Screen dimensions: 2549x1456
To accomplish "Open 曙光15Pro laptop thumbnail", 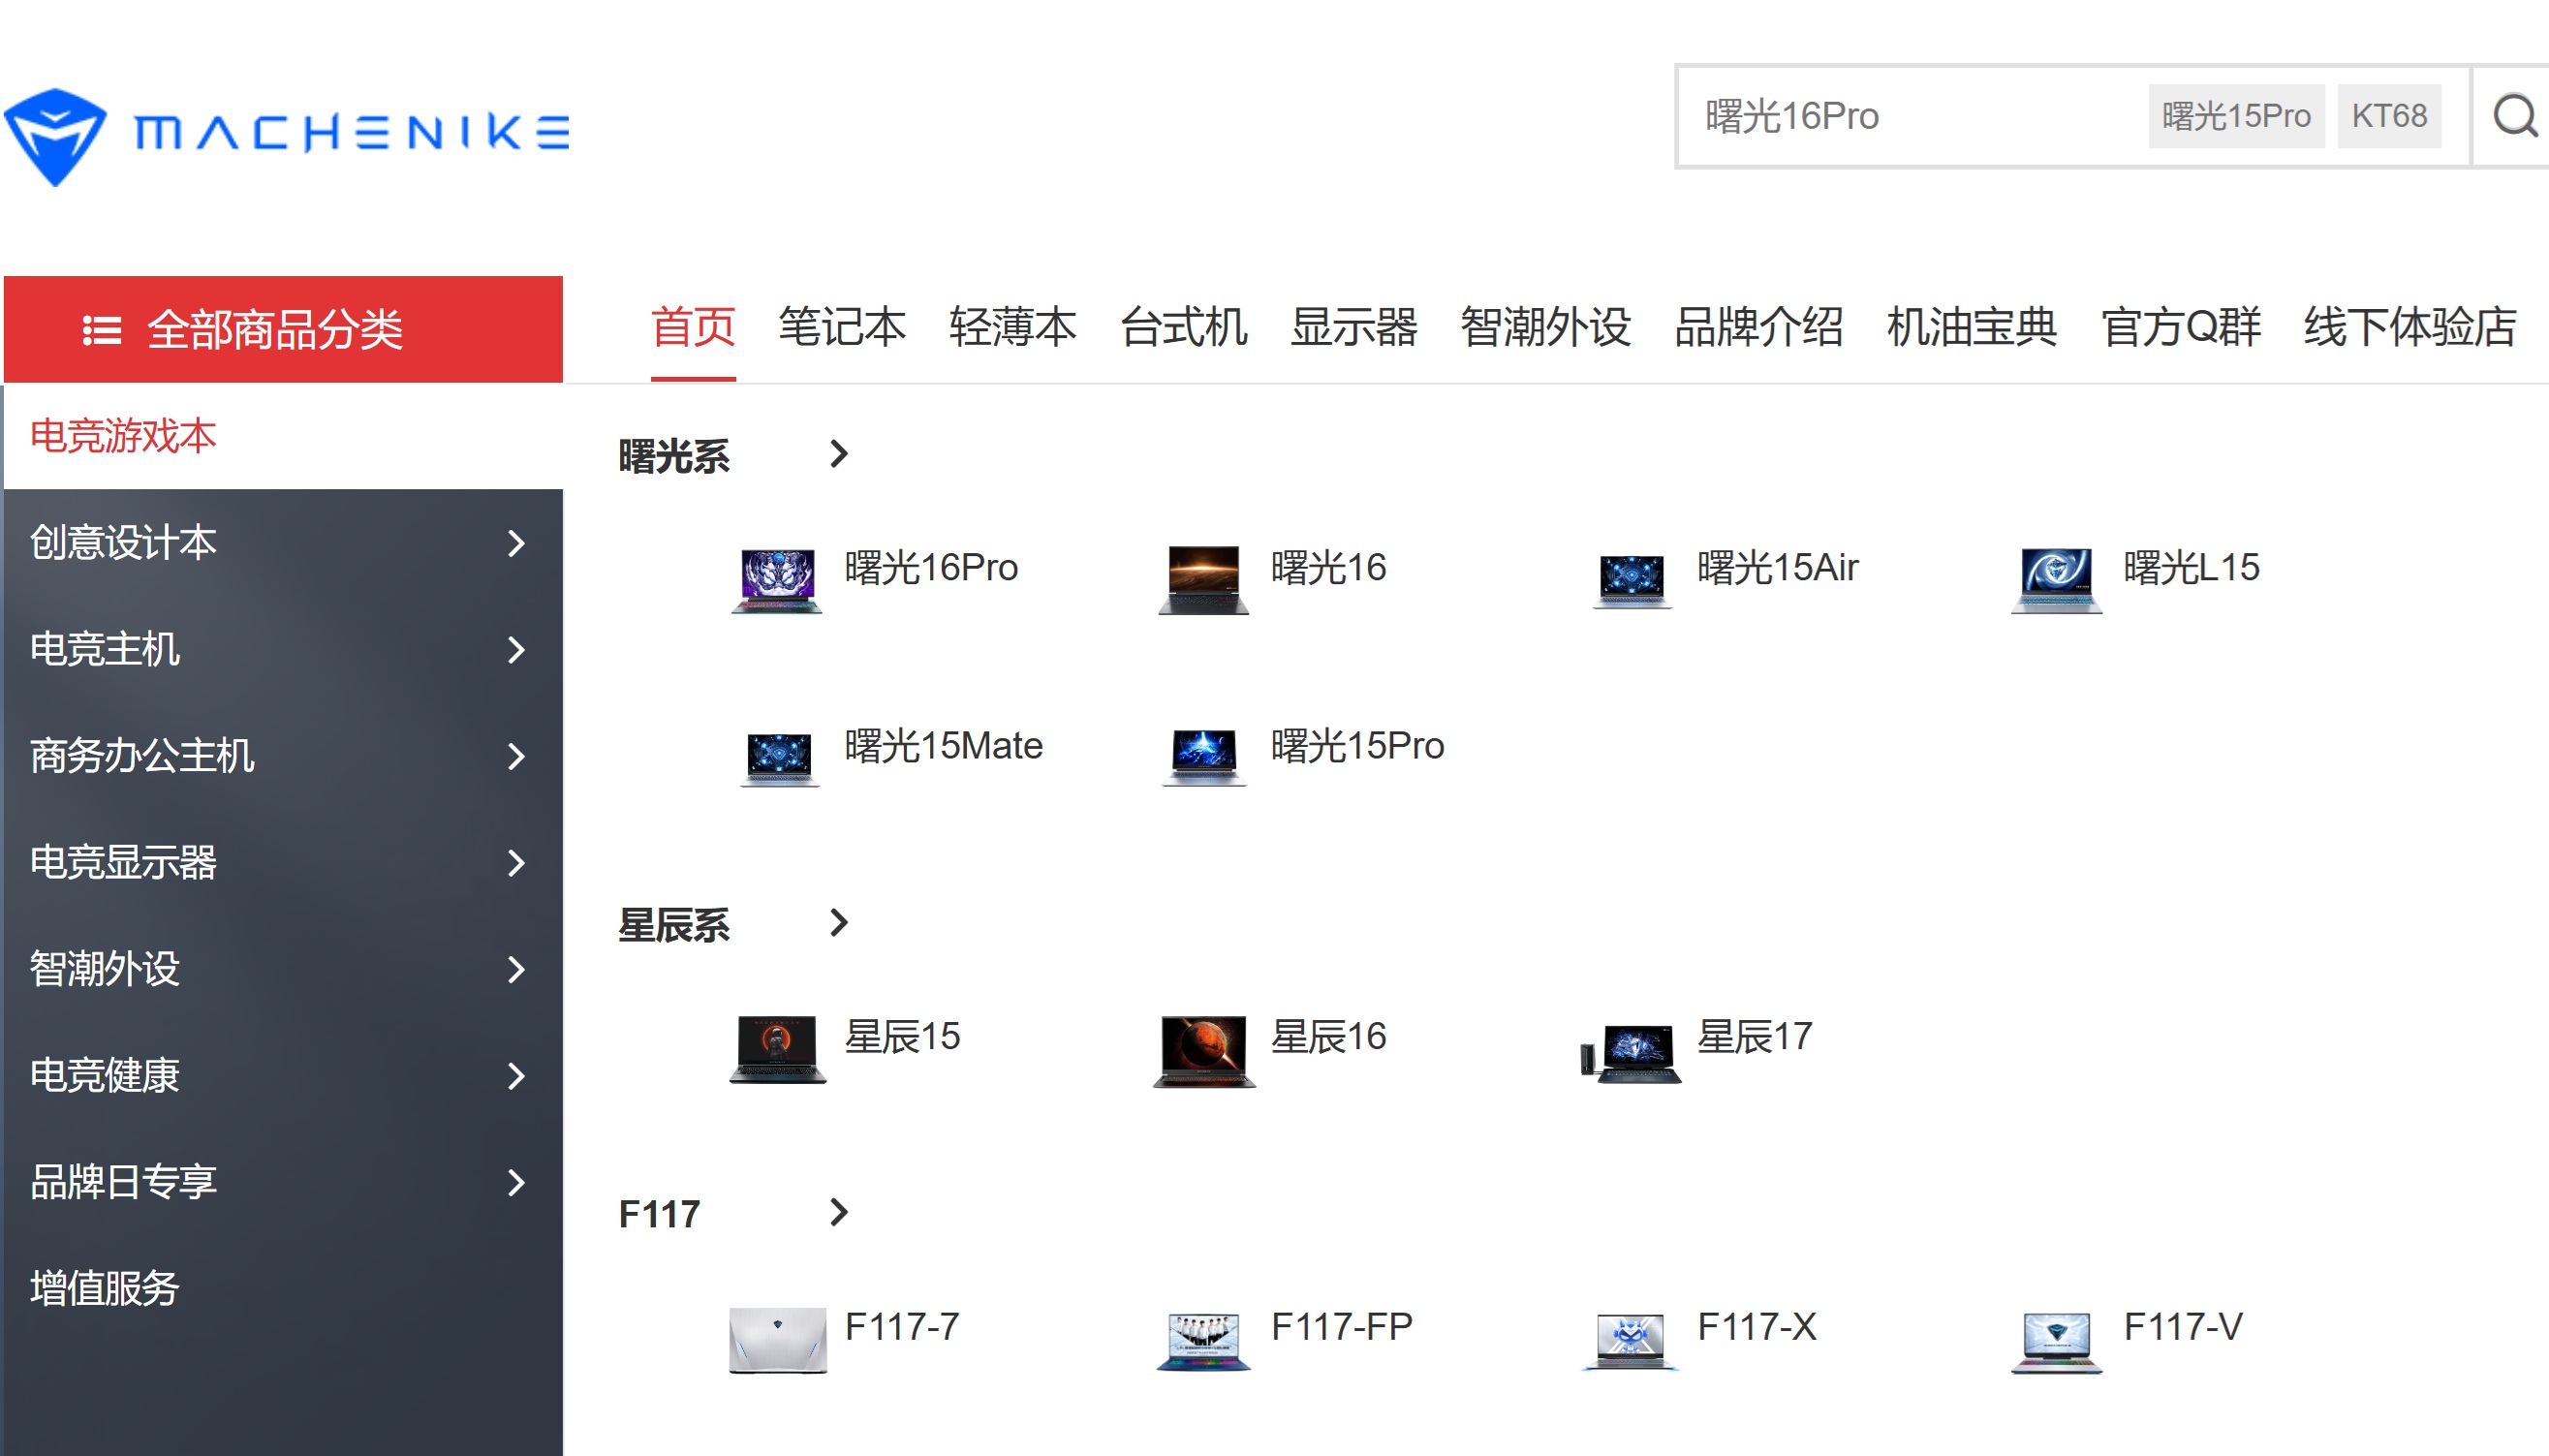I will [x=1204, y=758].
